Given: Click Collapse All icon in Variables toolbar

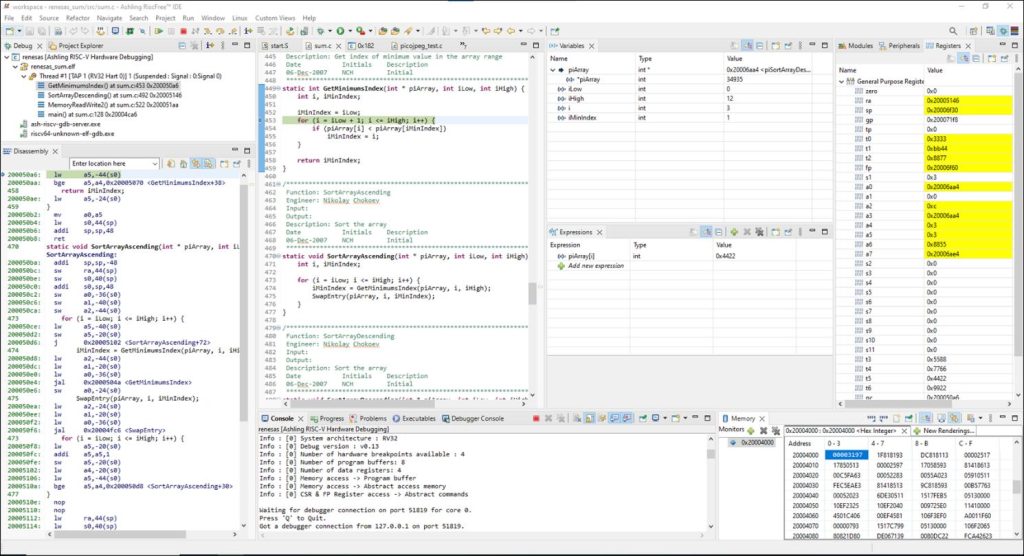Looking at the screenshot, I should click(759, 46).
